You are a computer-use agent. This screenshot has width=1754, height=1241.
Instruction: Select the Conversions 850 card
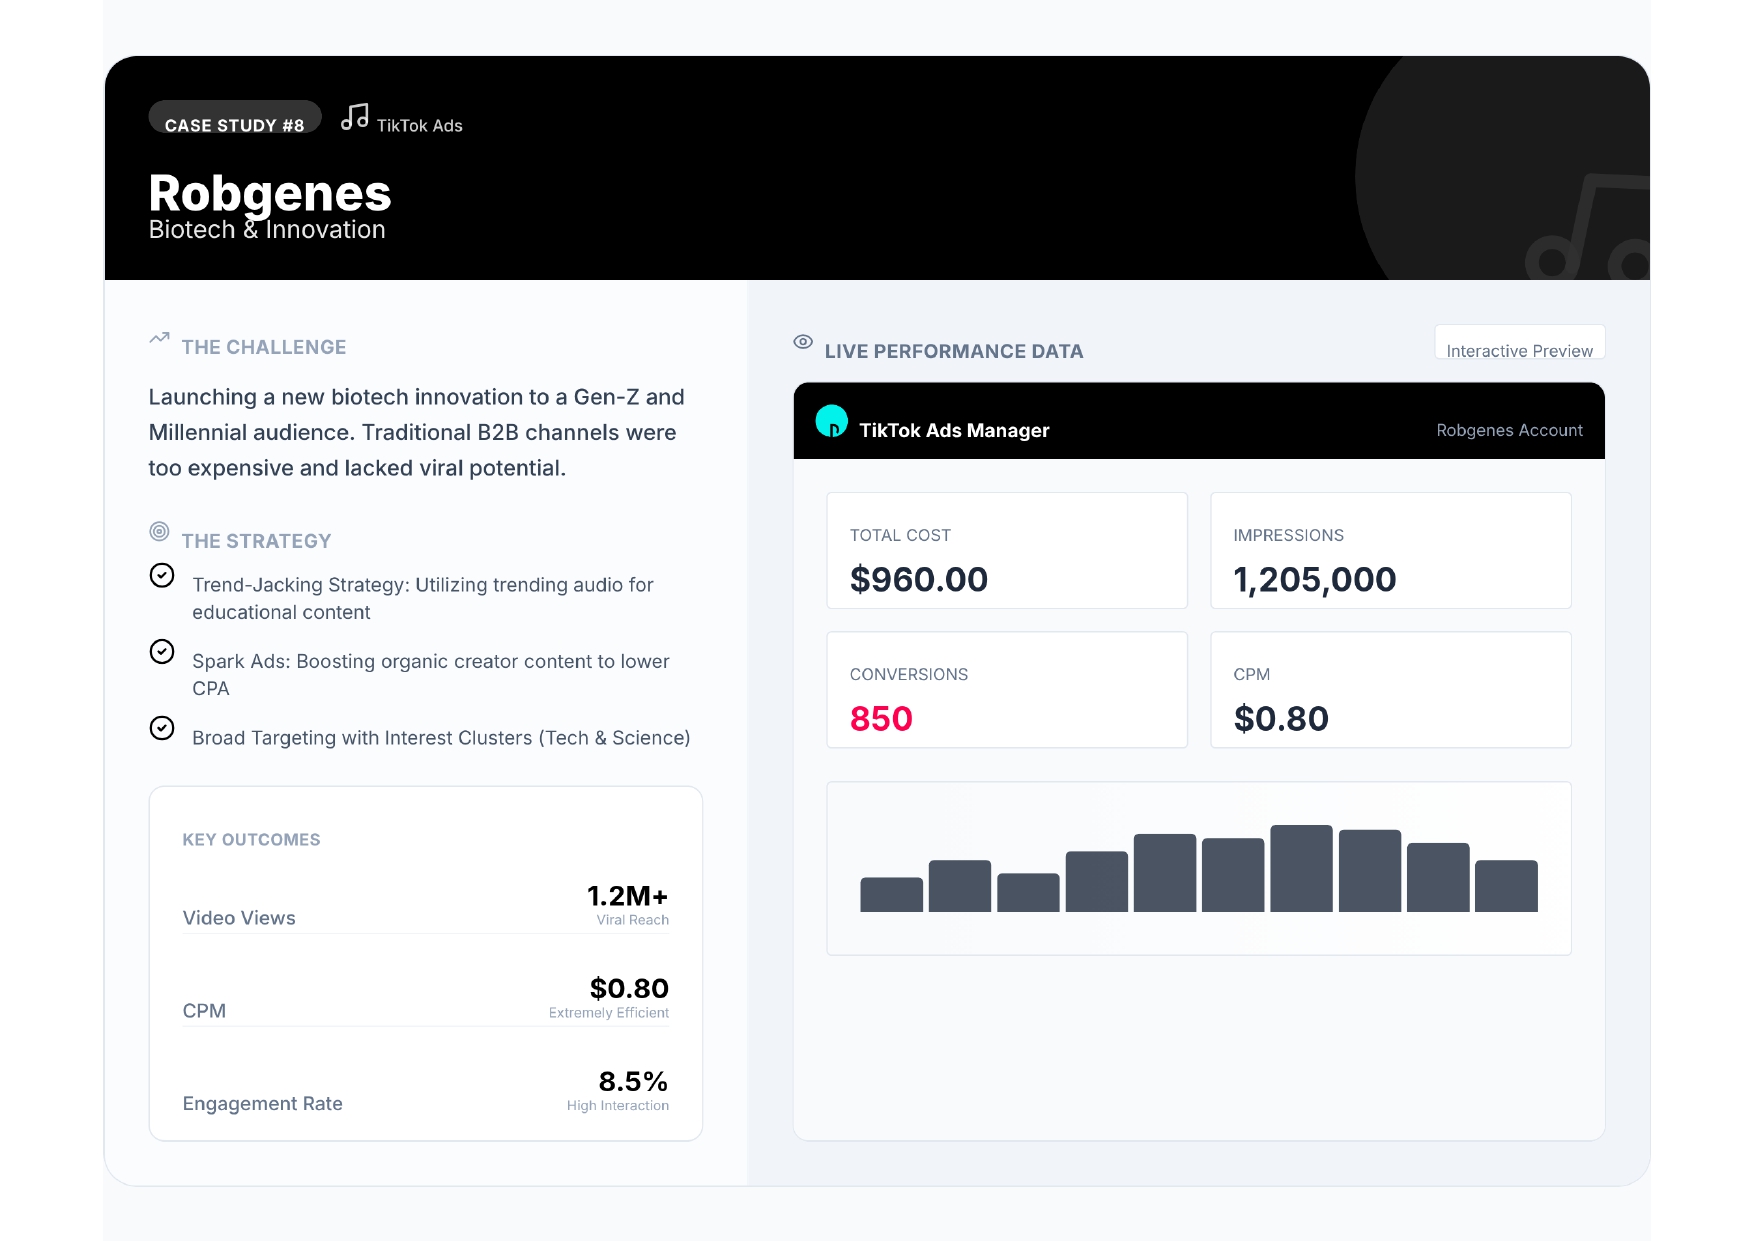coord(1007,689)
